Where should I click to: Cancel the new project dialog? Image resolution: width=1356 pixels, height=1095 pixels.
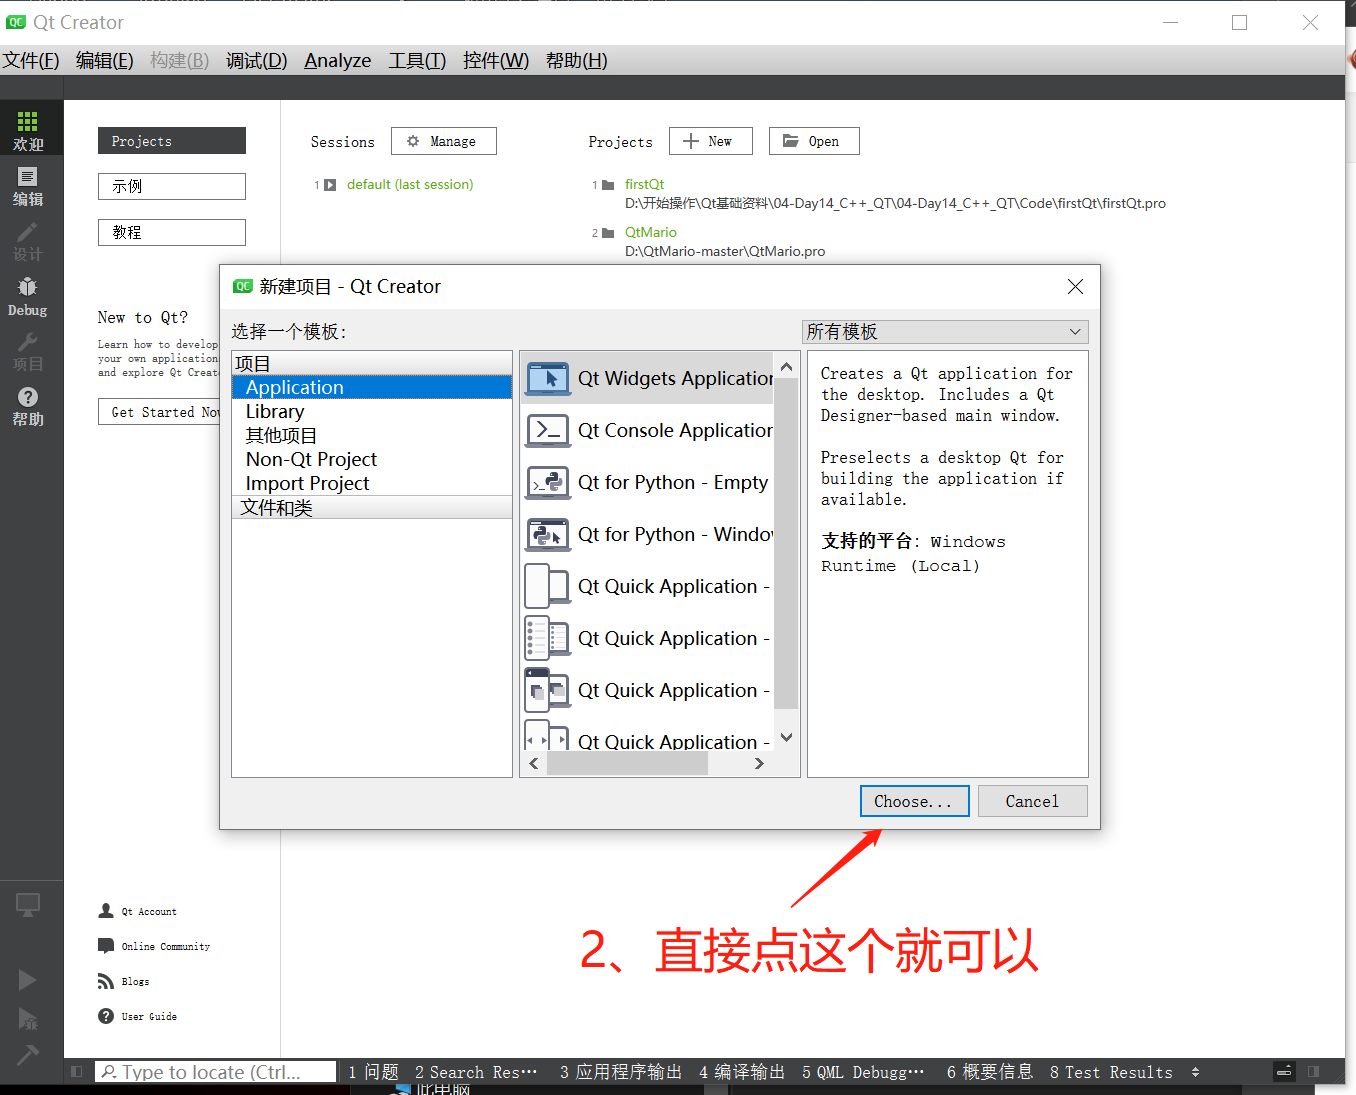1032,801
